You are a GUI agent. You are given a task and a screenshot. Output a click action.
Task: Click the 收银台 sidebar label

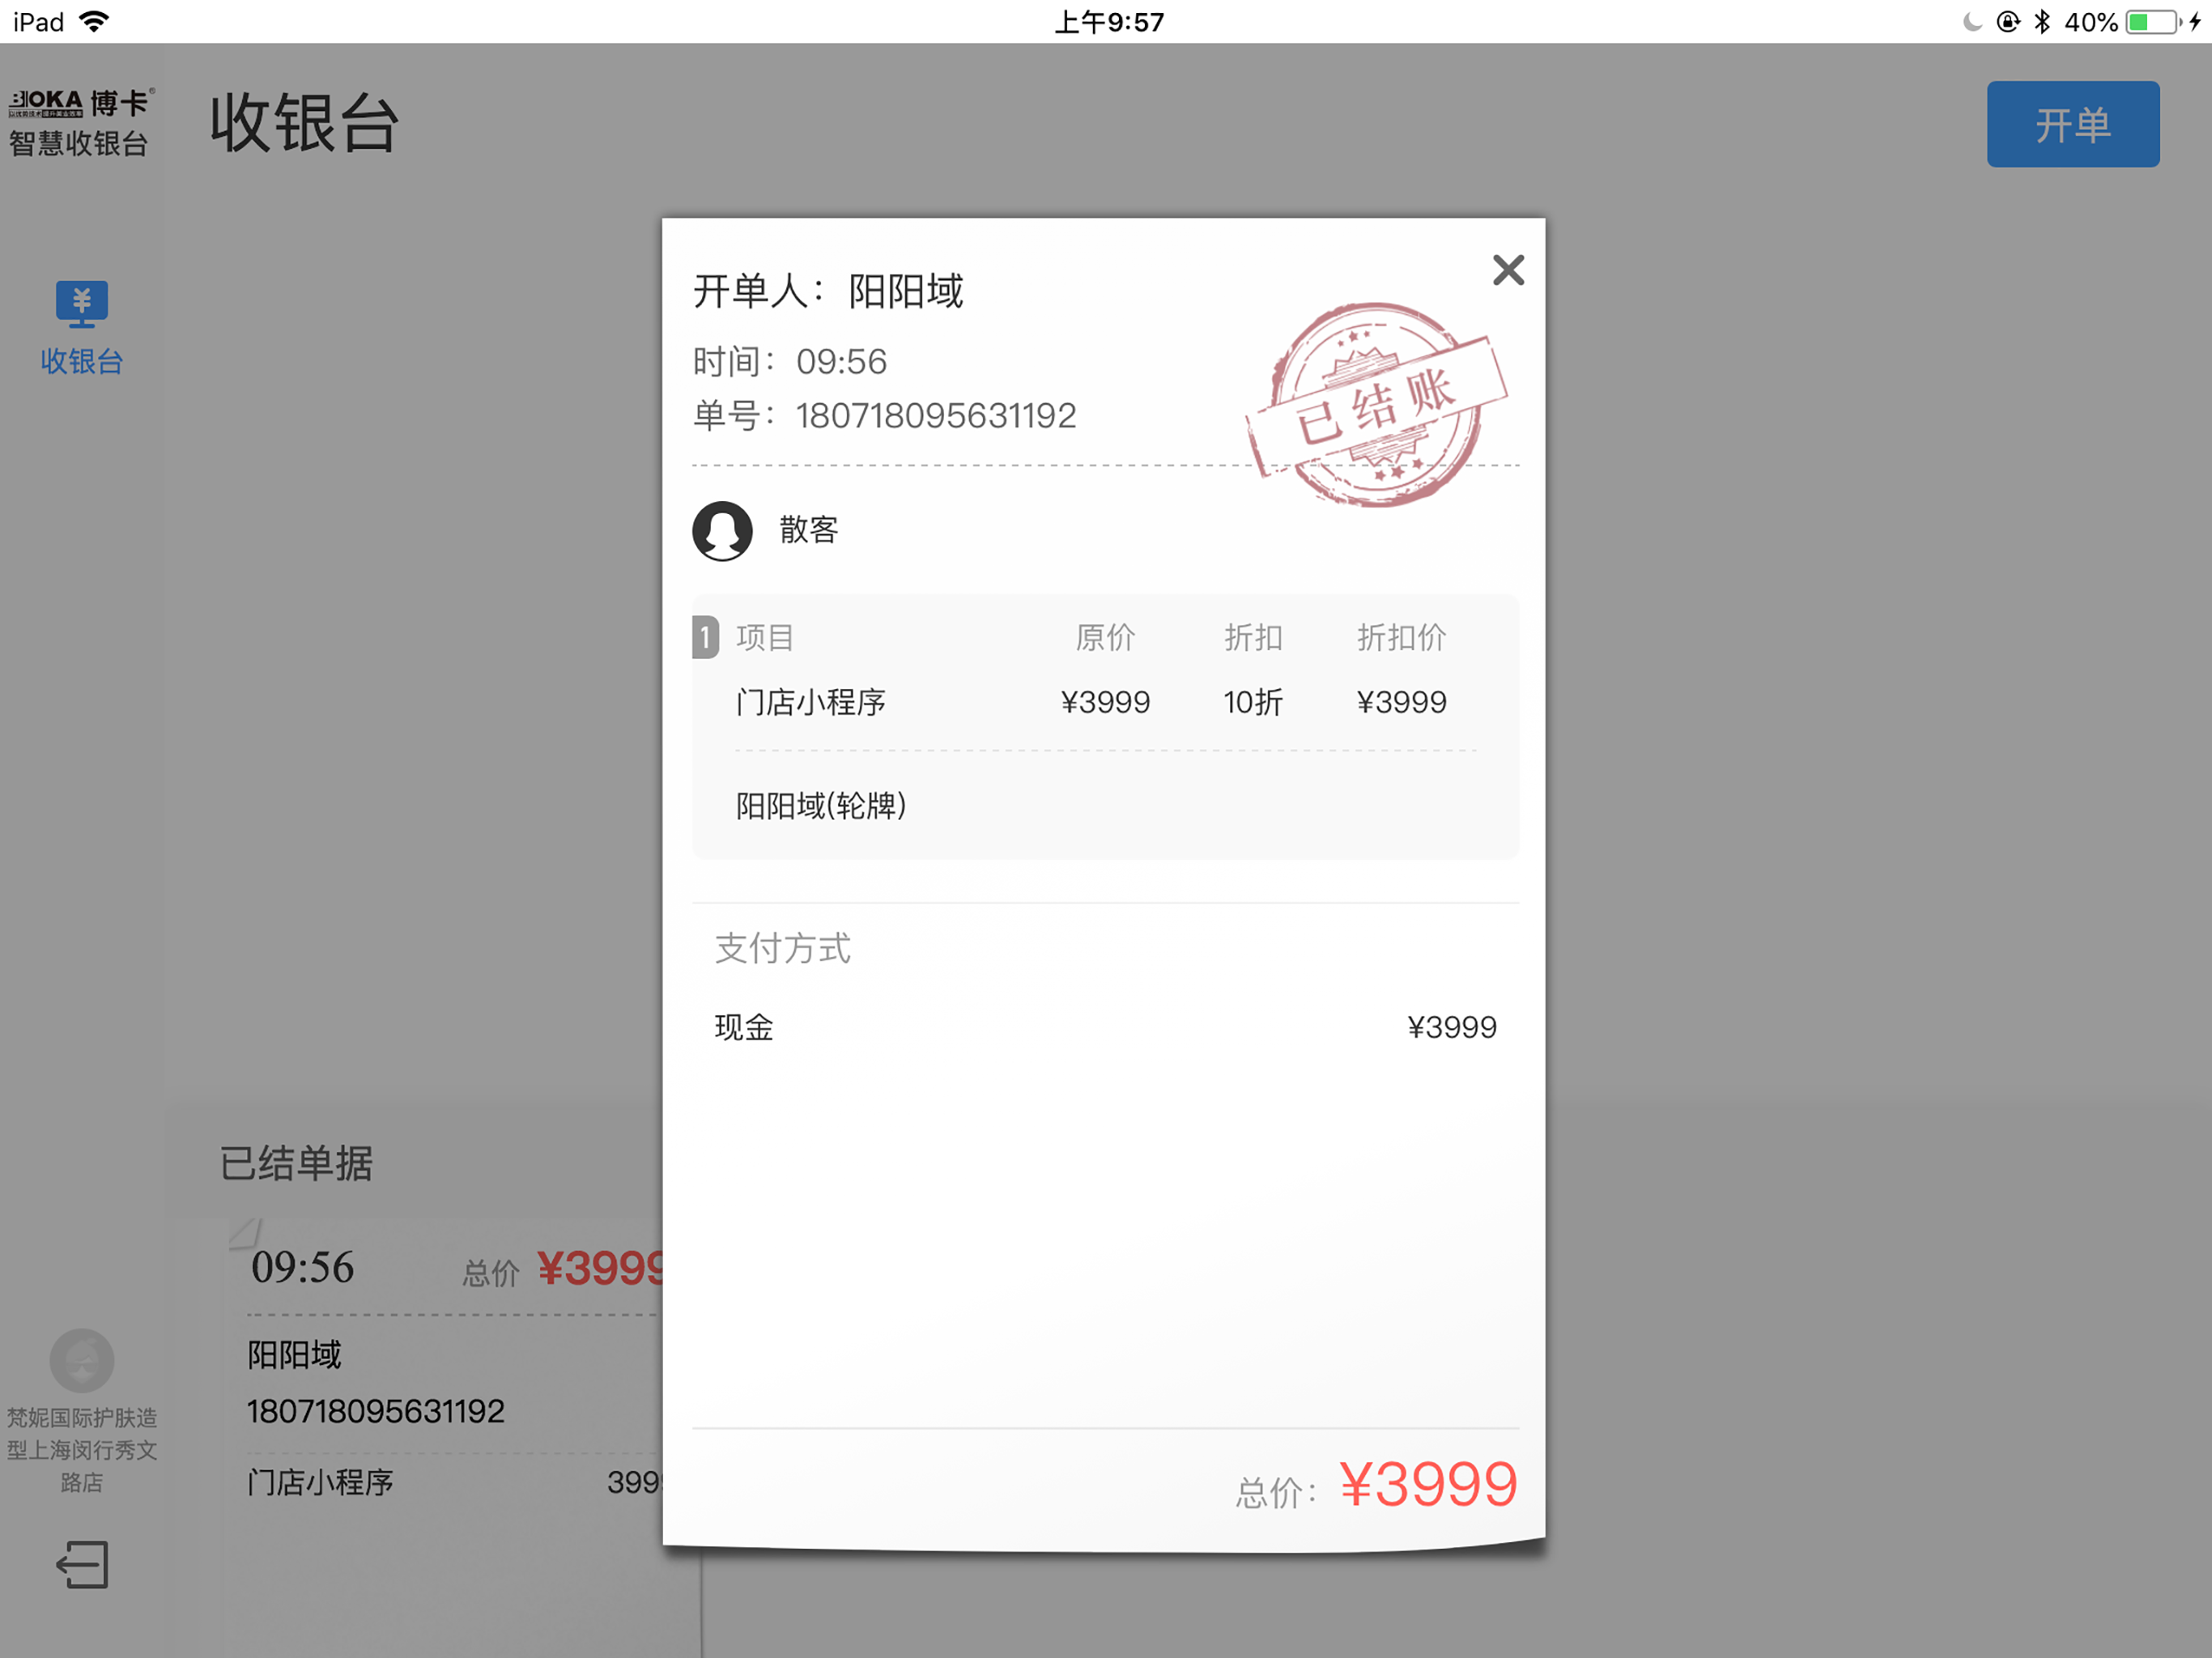pos(81,362)
